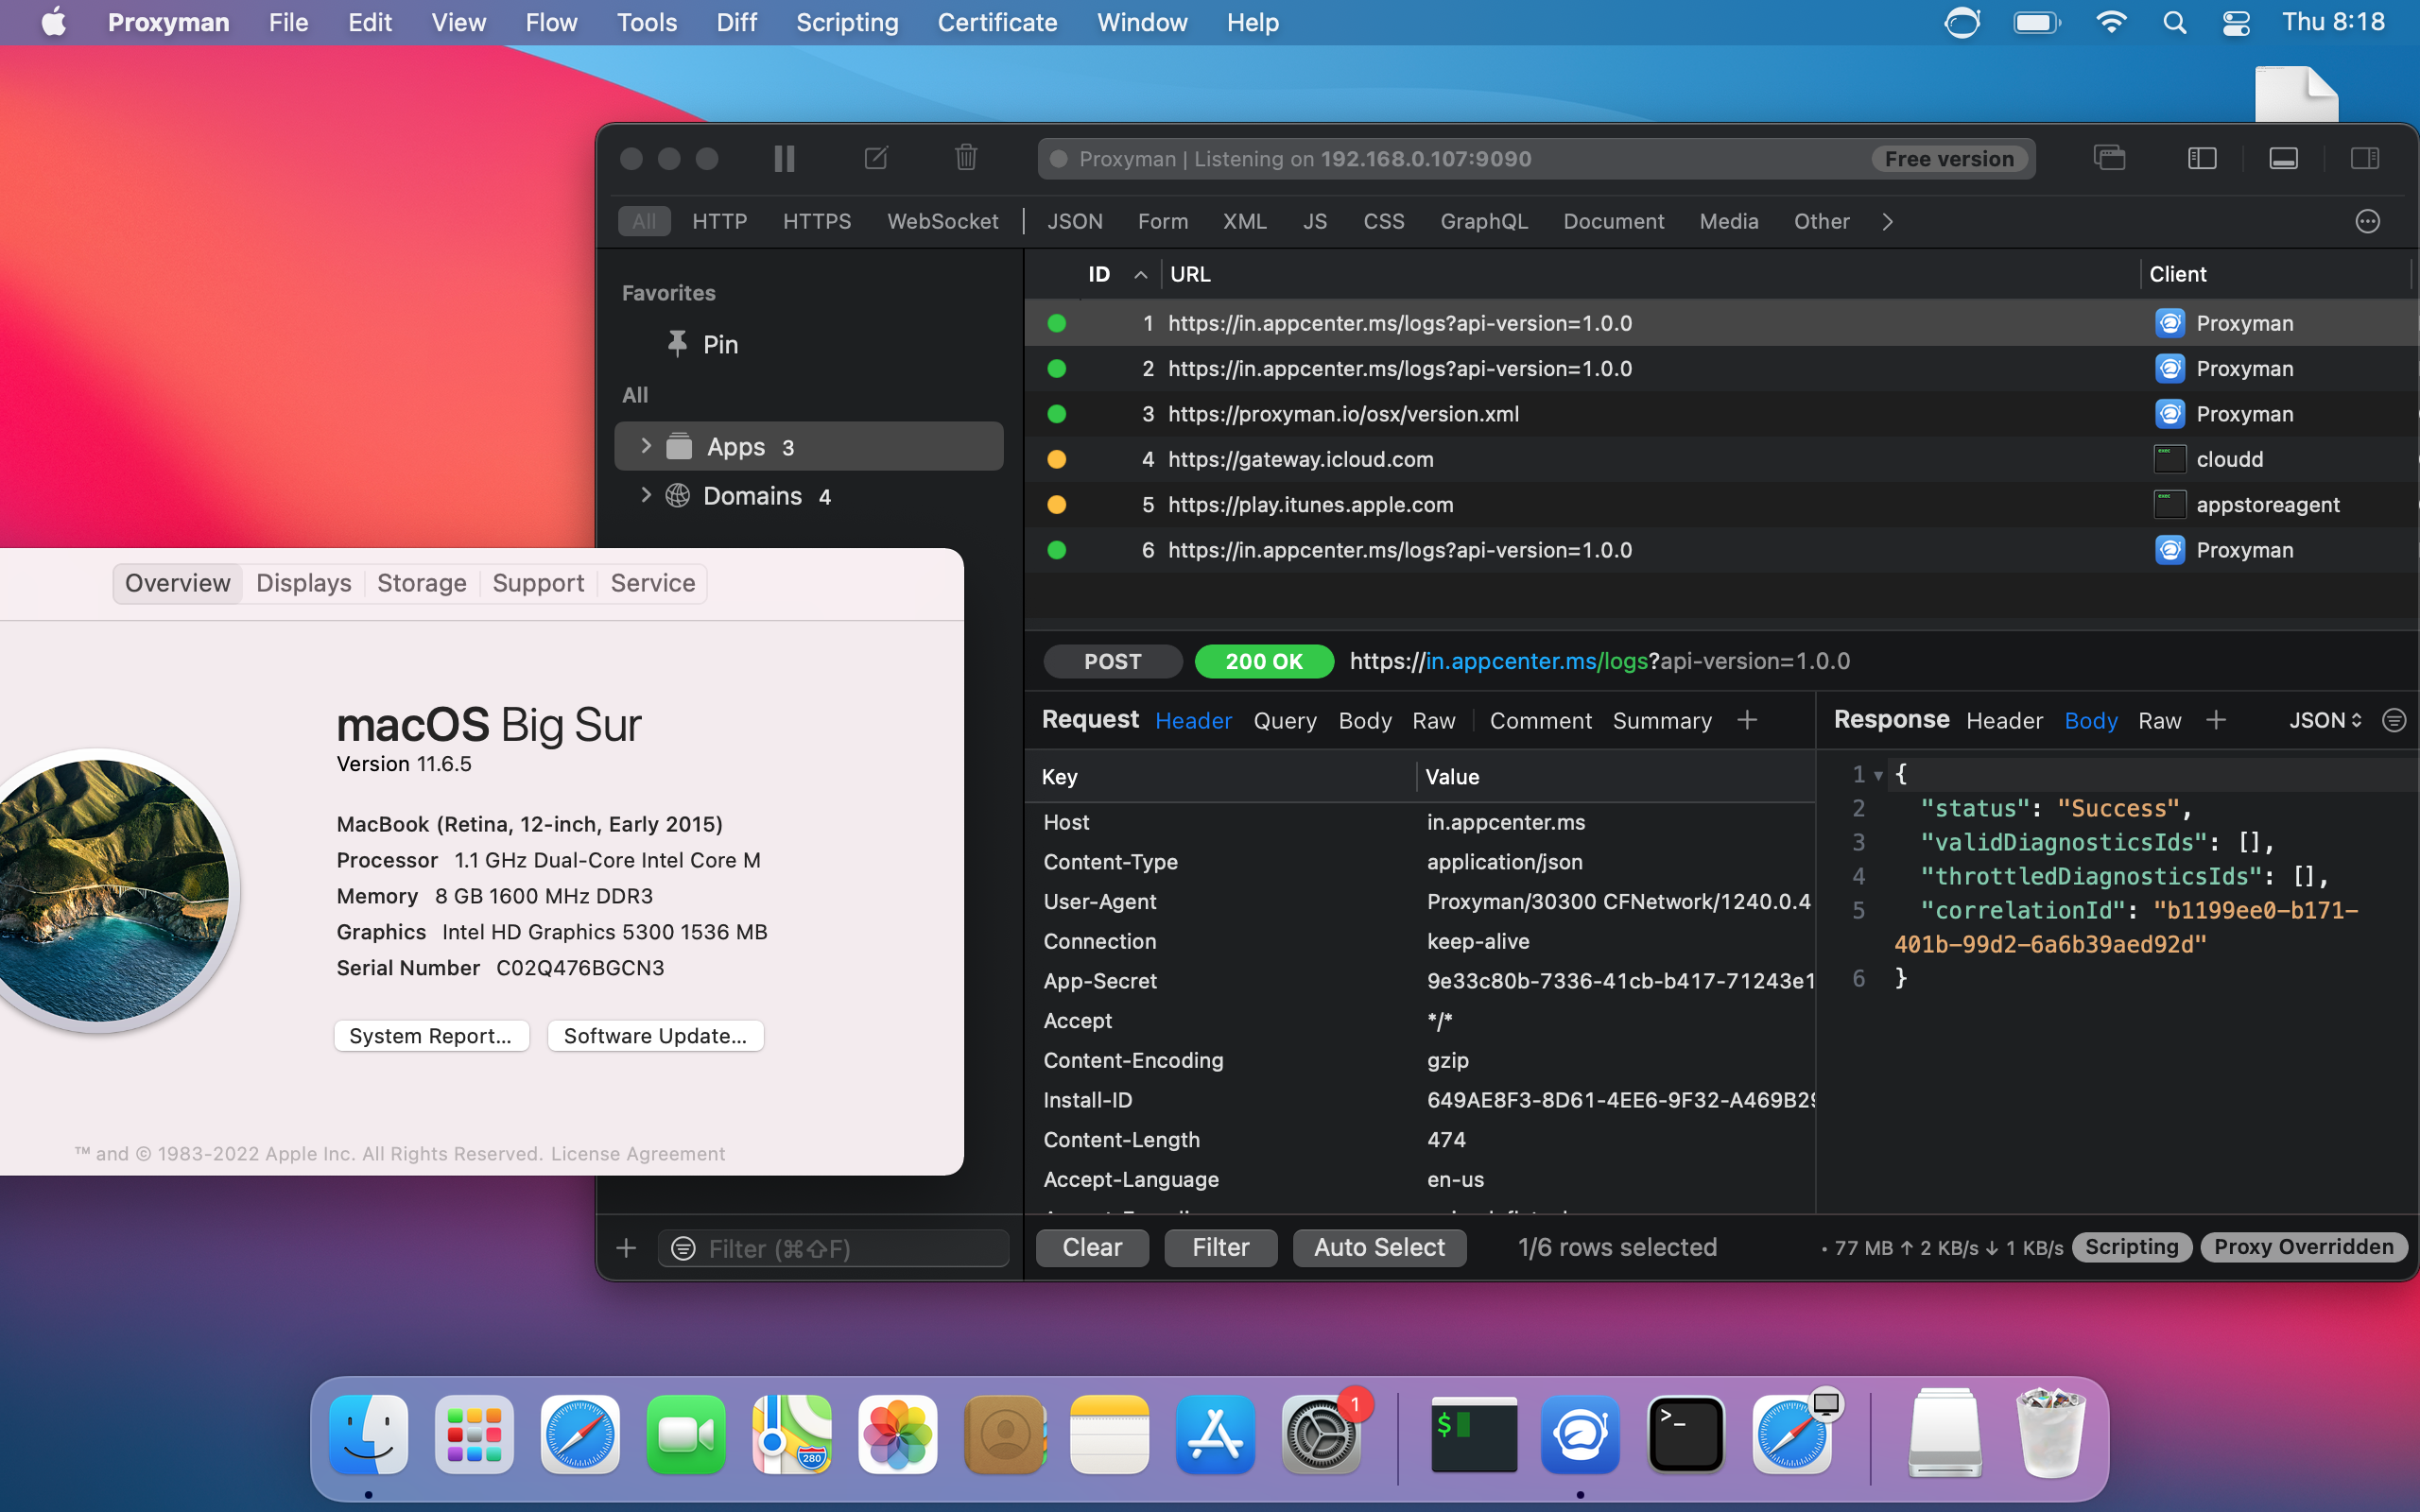Pause traffic capturing
Viewport: 2420px width, 1512px height.
(784, 158)
